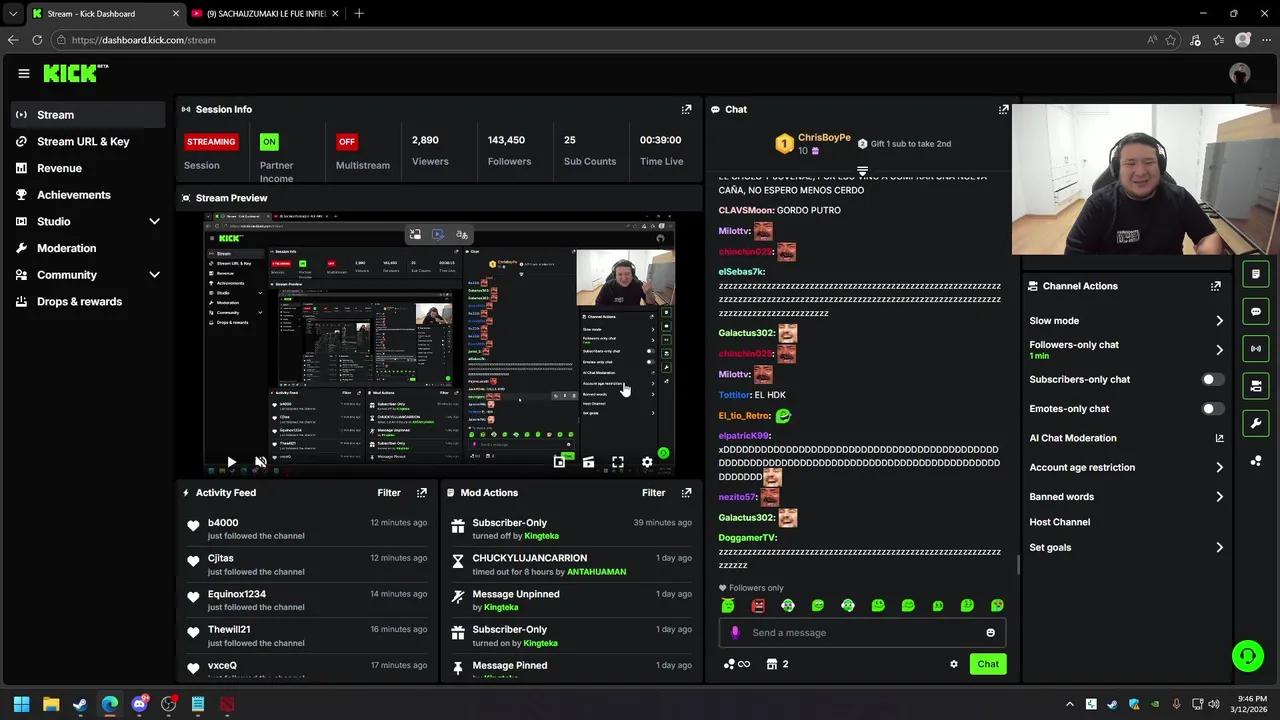Image resolution: width=1280 pixels, height=720 pixels.
Task: Click the Partner Income ON badge
Action: (x=269, y=142)
